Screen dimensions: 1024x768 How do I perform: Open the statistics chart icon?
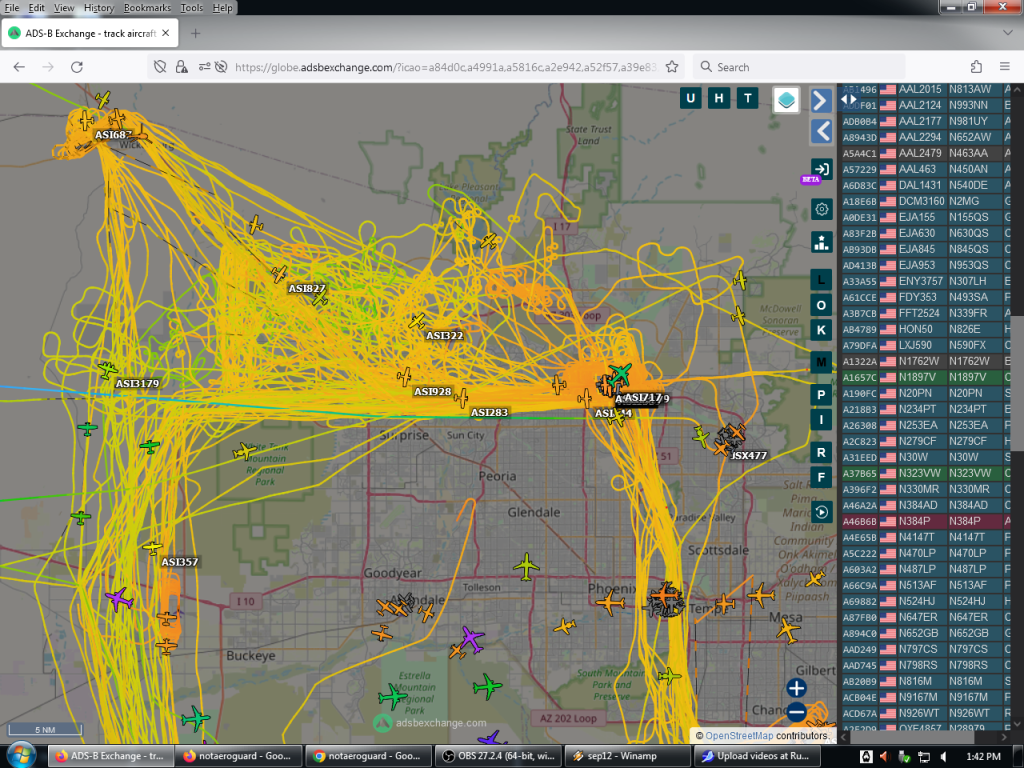pyautogui.click(x=821, y=242)
